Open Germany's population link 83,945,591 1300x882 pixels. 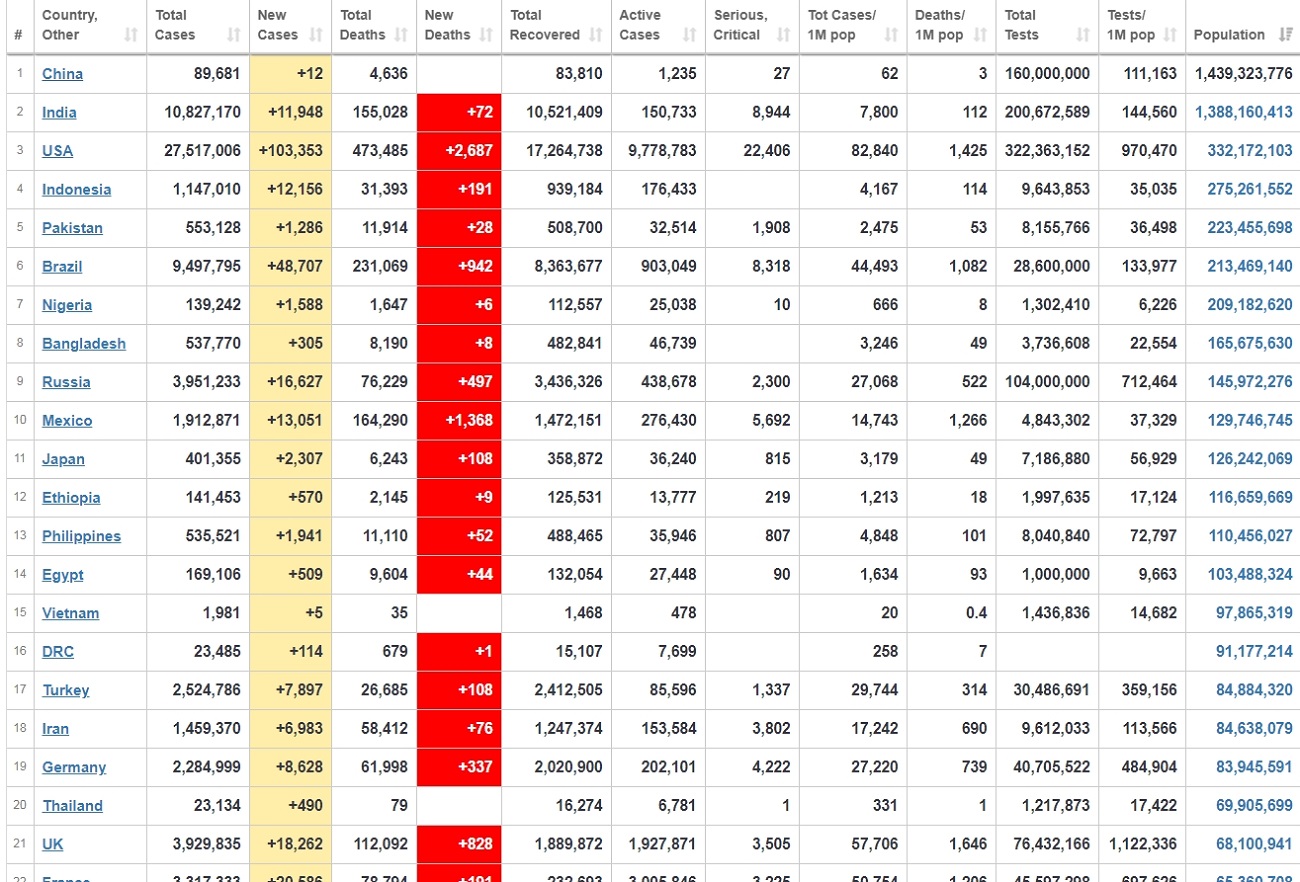pos(1243,768)
